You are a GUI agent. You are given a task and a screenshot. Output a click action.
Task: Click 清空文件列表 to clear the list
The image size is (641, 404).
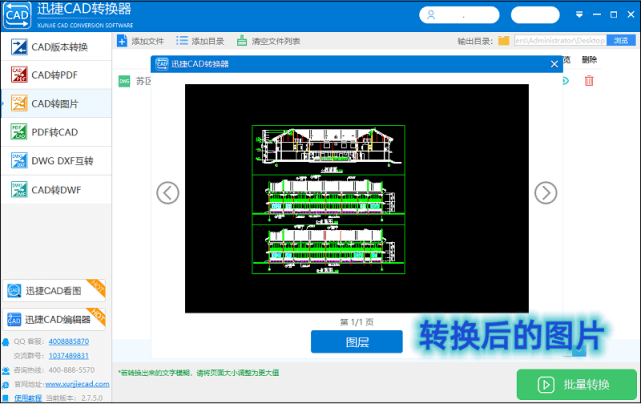tap(268, 41)
